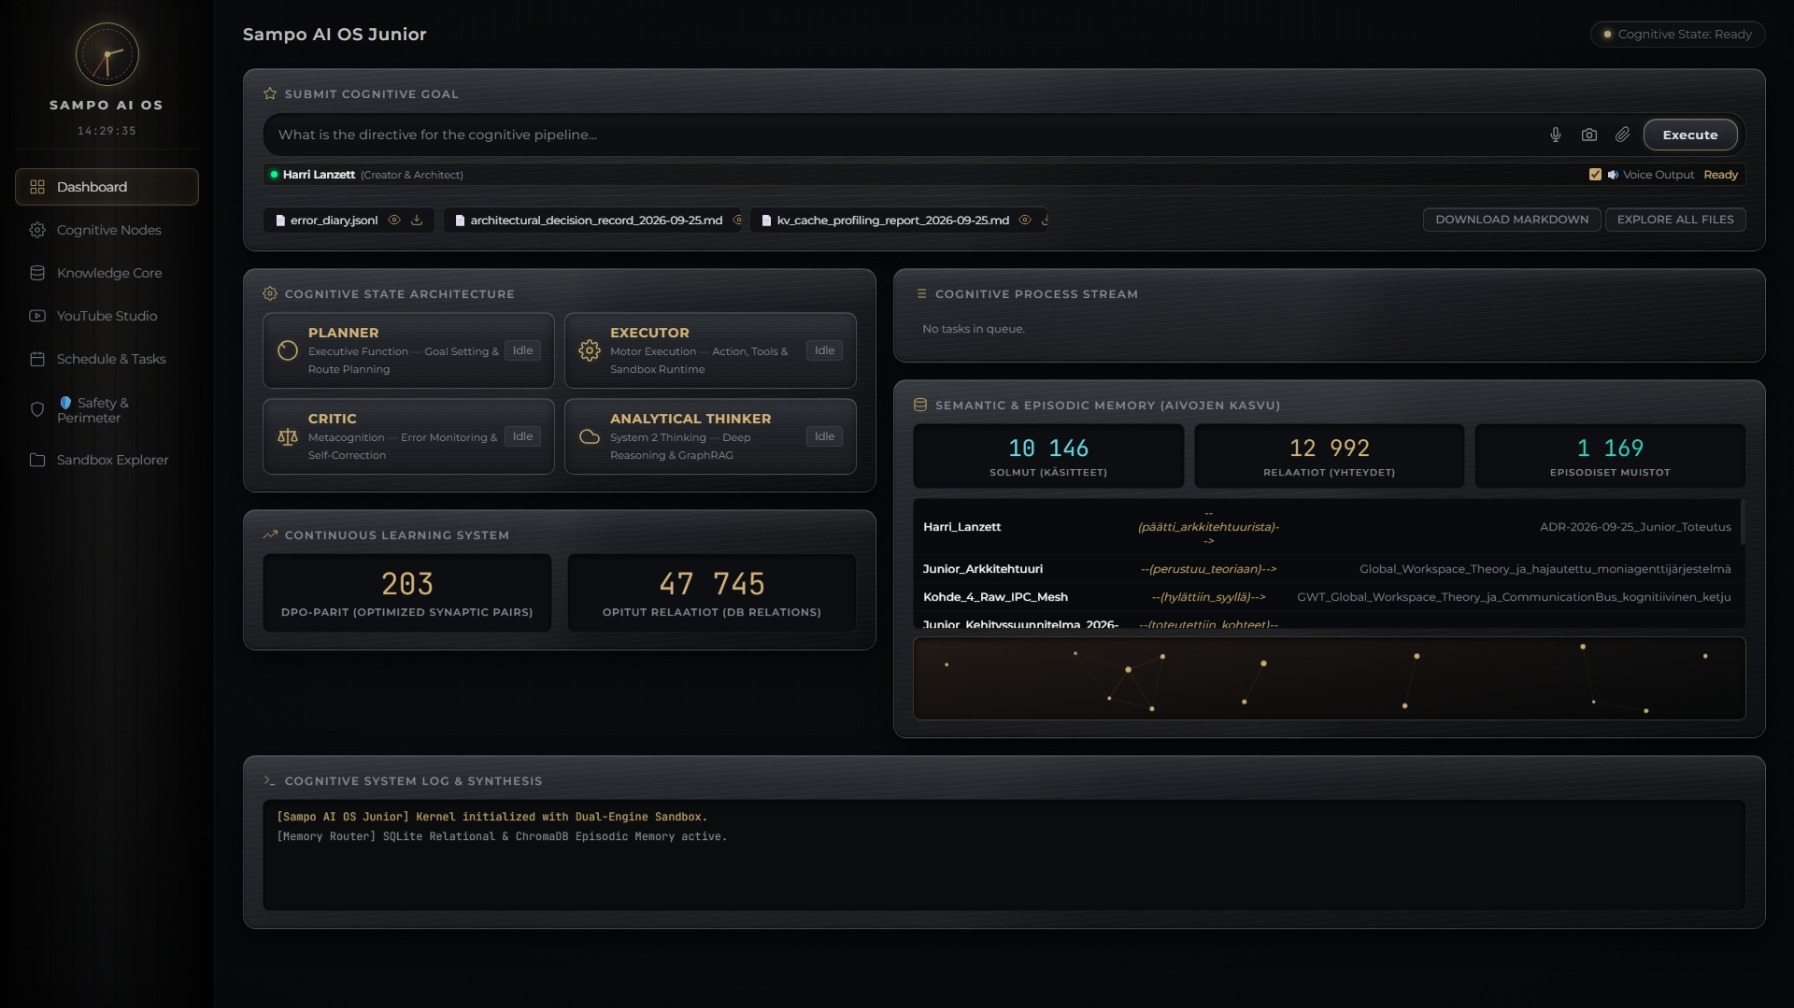1794x1008 pixels.
Task: Go to YouTube Studio in sidebar
Action: [x=107, y=316]
